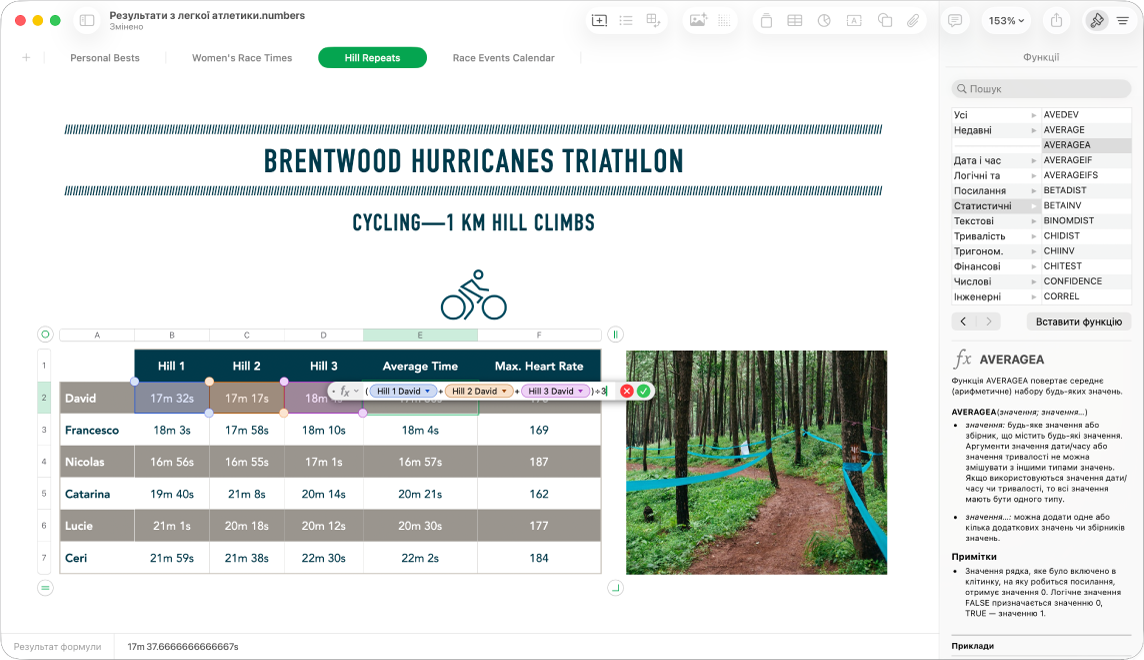
Task: Switch to the Personal Bests sheet tab
Action: coord(104,58)
